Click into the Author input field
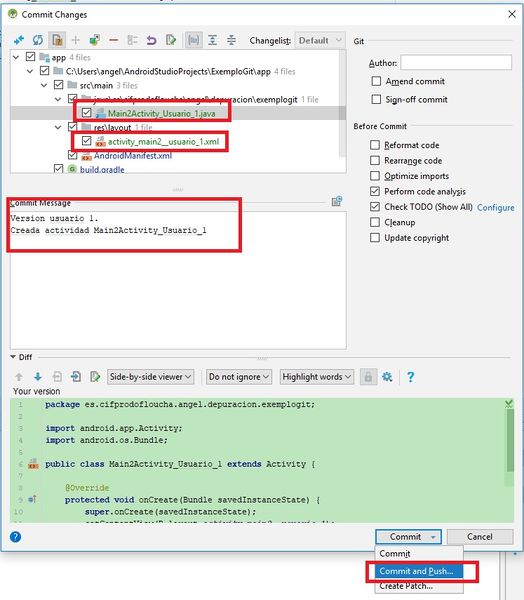 click(456, 62)
